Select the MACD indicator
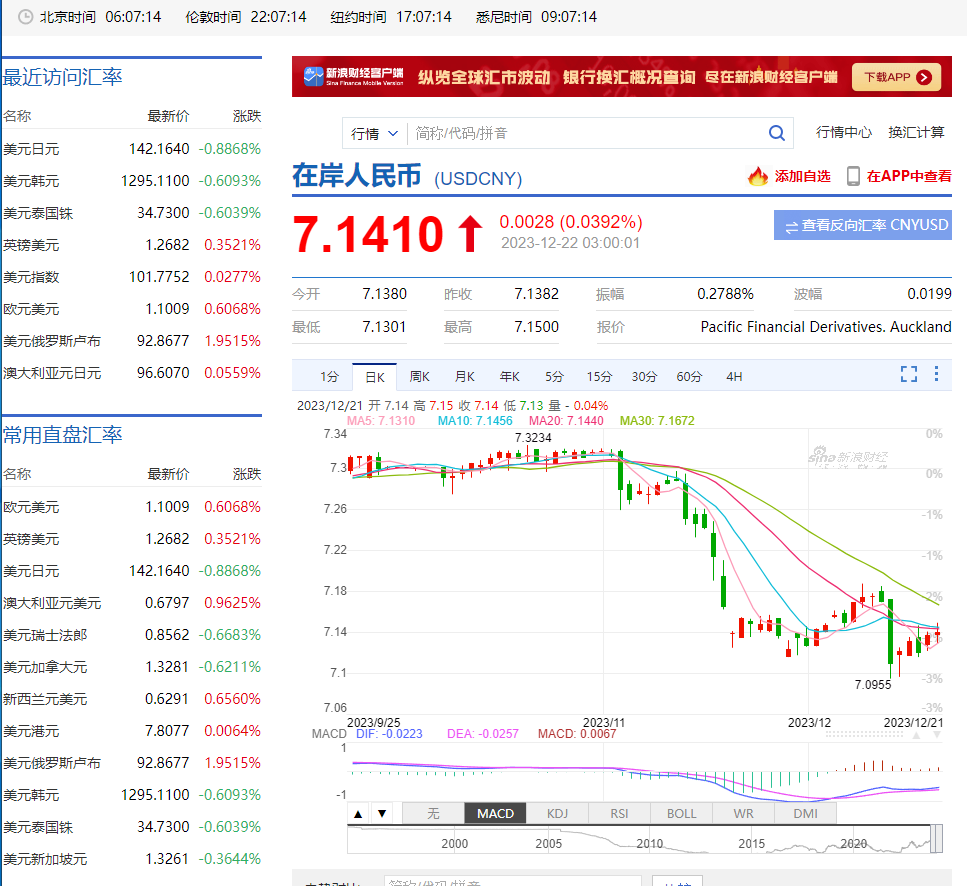The image size is (967, 886). (495, 814)
